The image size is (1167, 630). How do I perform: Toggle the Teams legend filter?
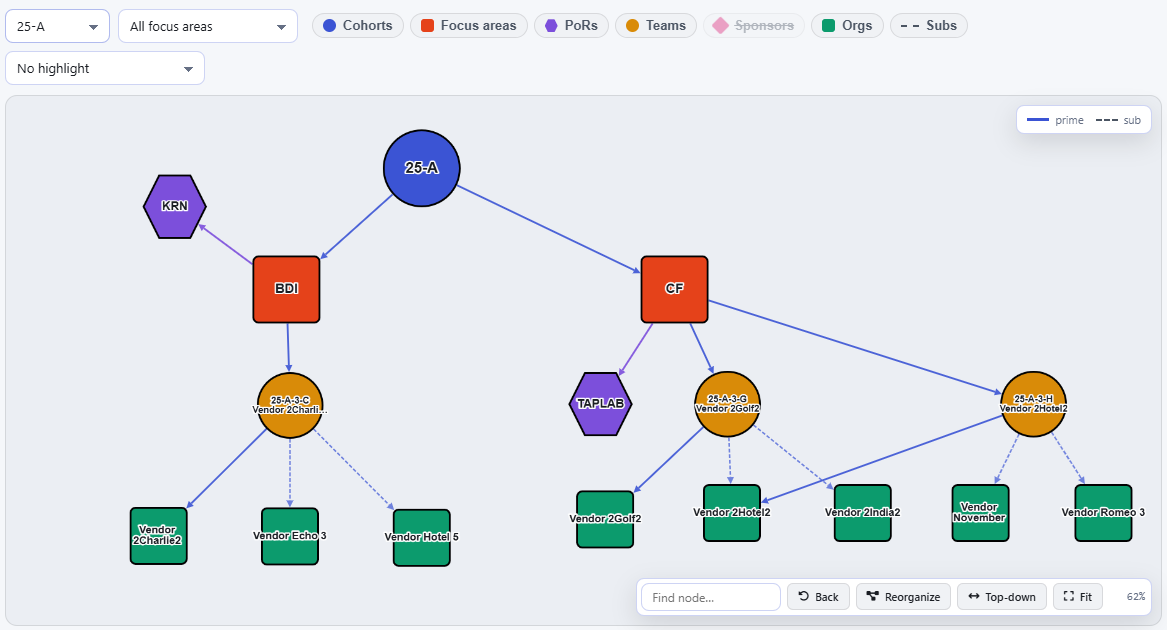tap(656, 25)
